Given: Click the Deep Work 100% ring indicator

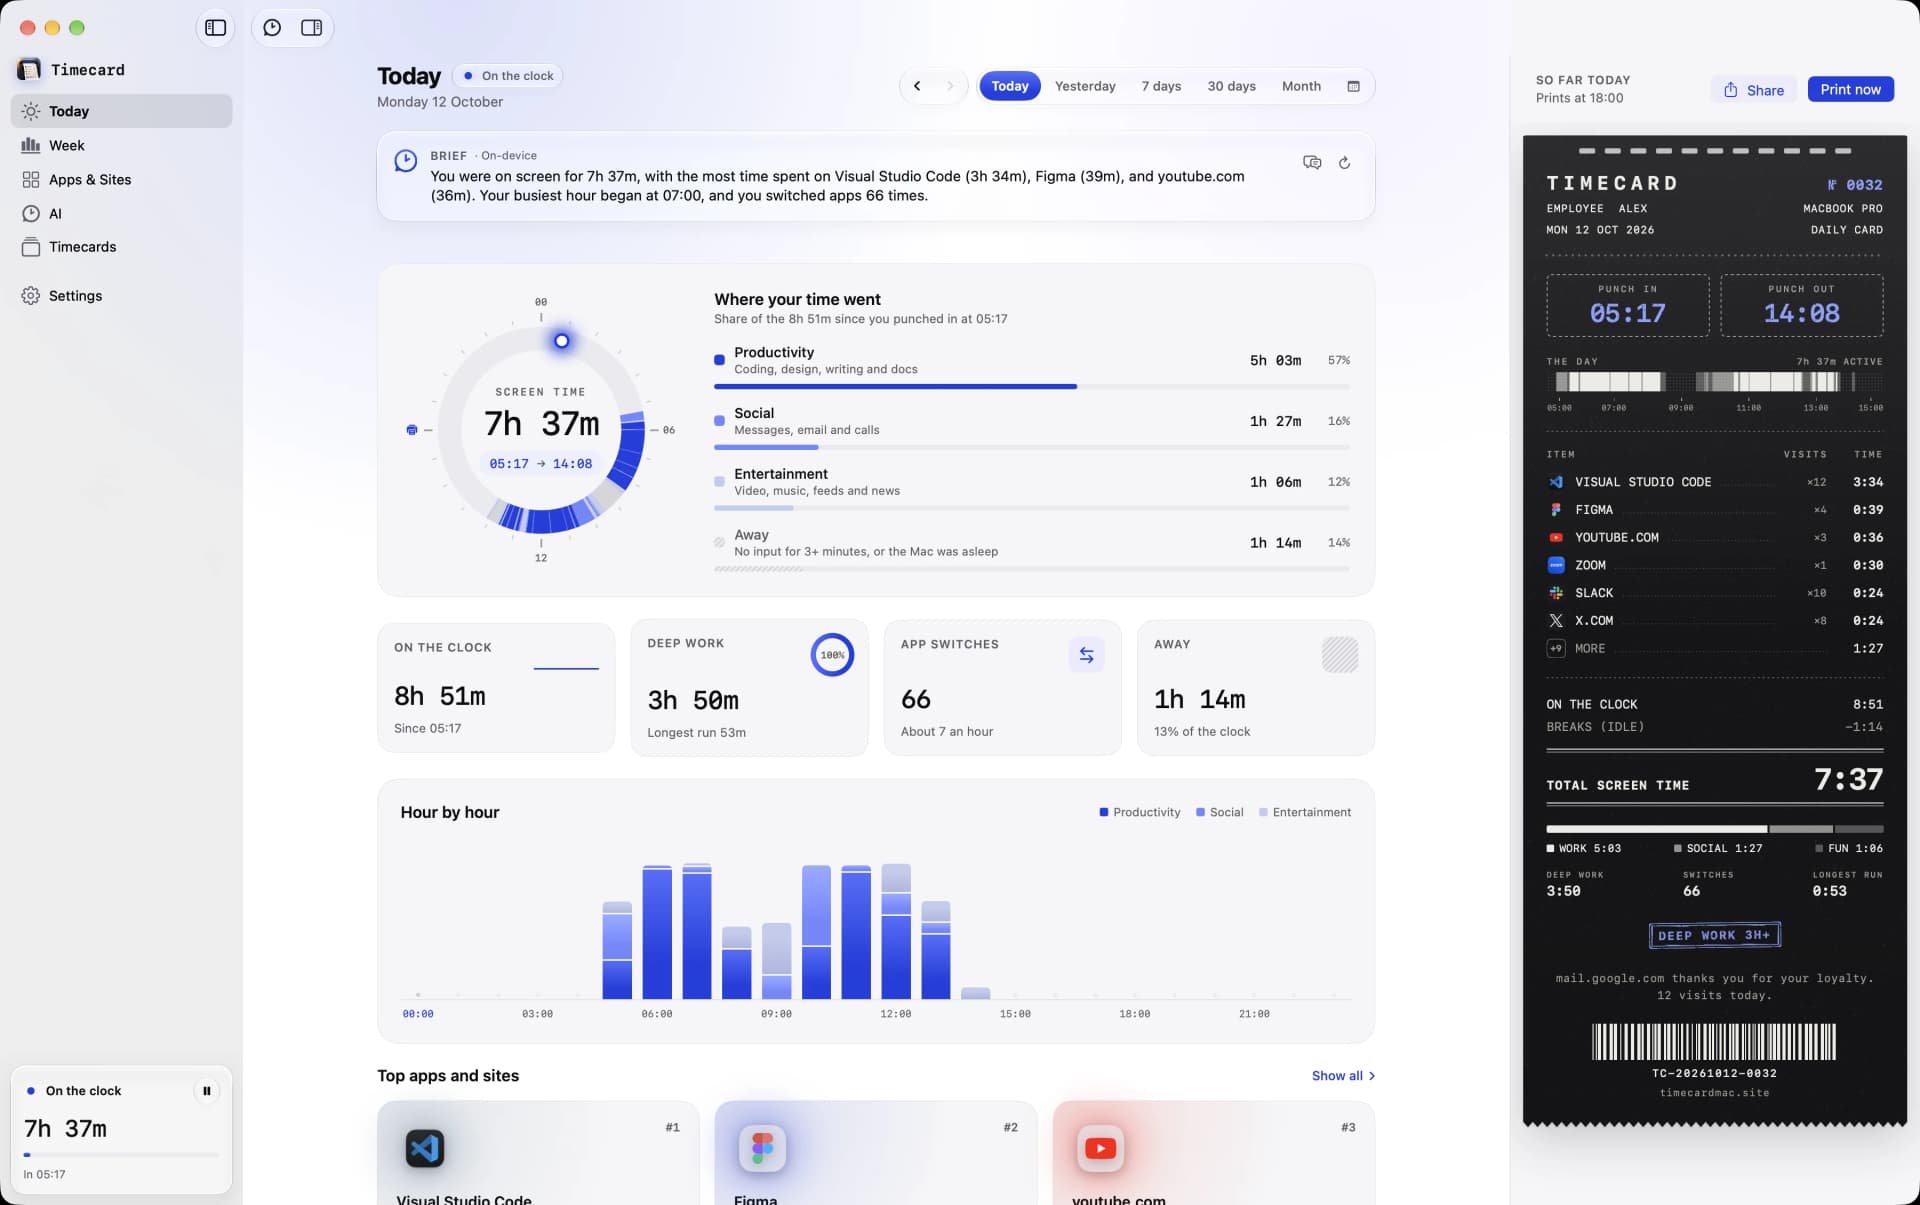Looking at the screenshot, I should coord(832,655).
